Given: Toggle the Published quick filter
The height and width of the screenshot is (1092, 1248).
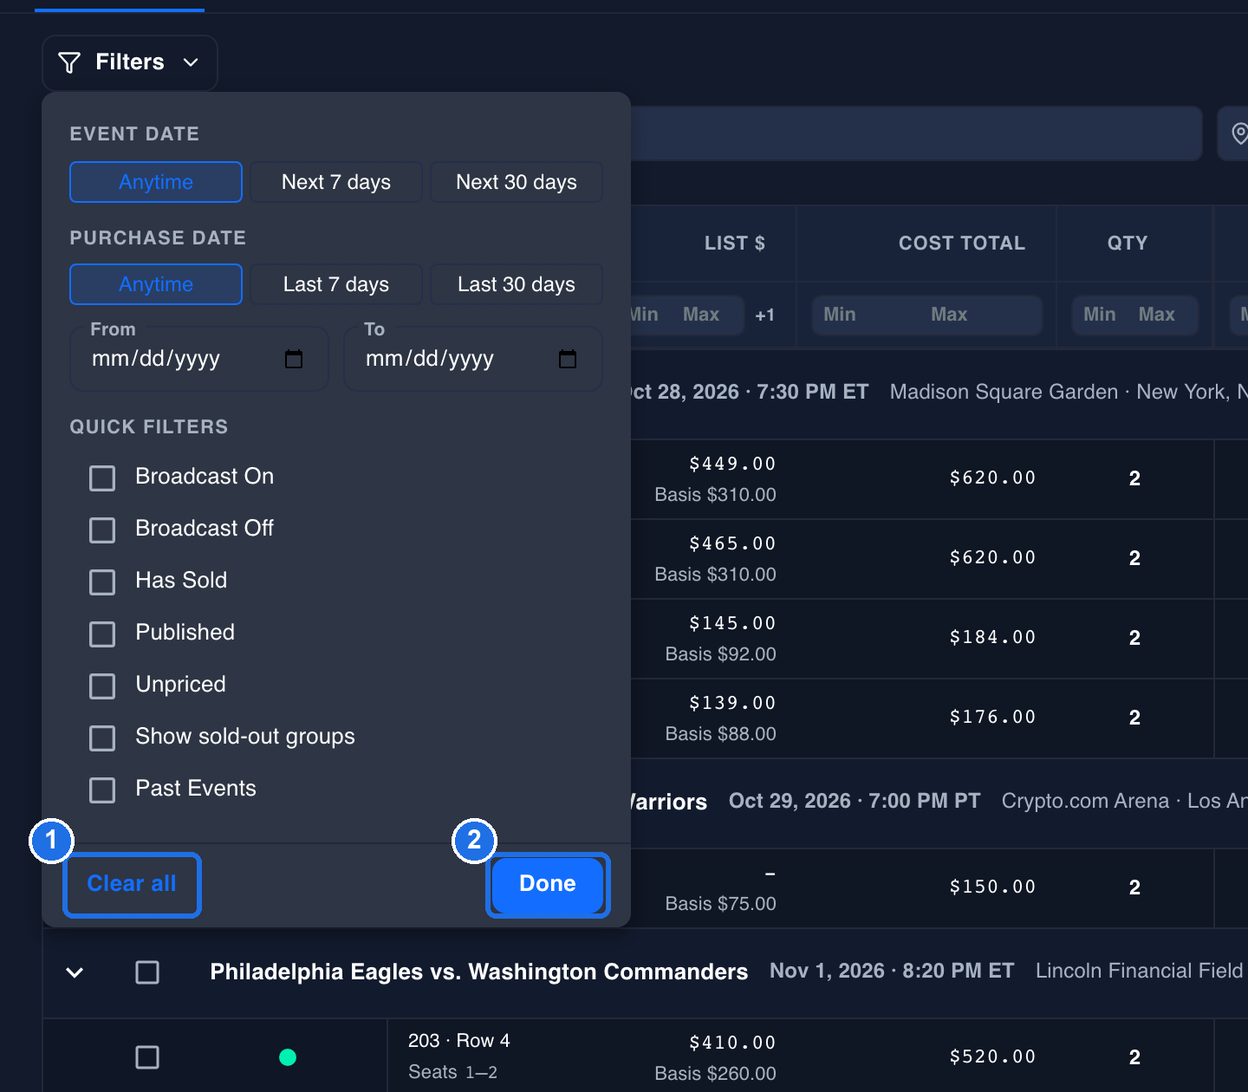Looking at the screenshot, I should (x=102, y=634).
